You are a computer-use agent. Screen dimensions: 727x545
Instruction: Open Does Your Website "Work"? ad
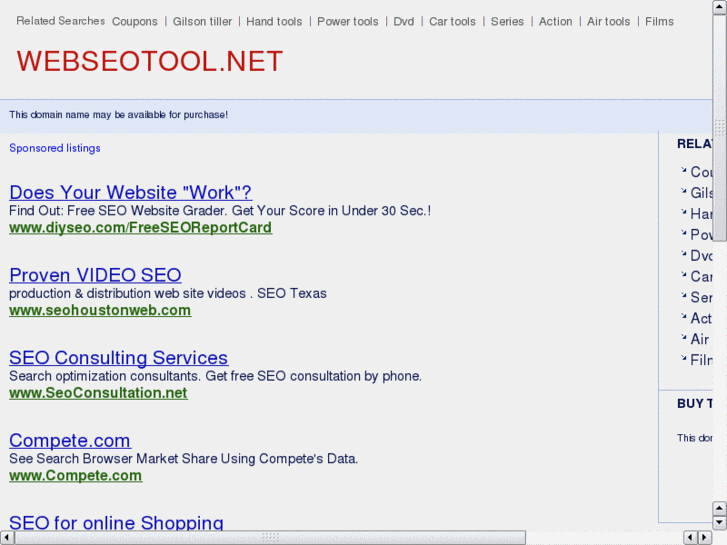pos(130,192)
